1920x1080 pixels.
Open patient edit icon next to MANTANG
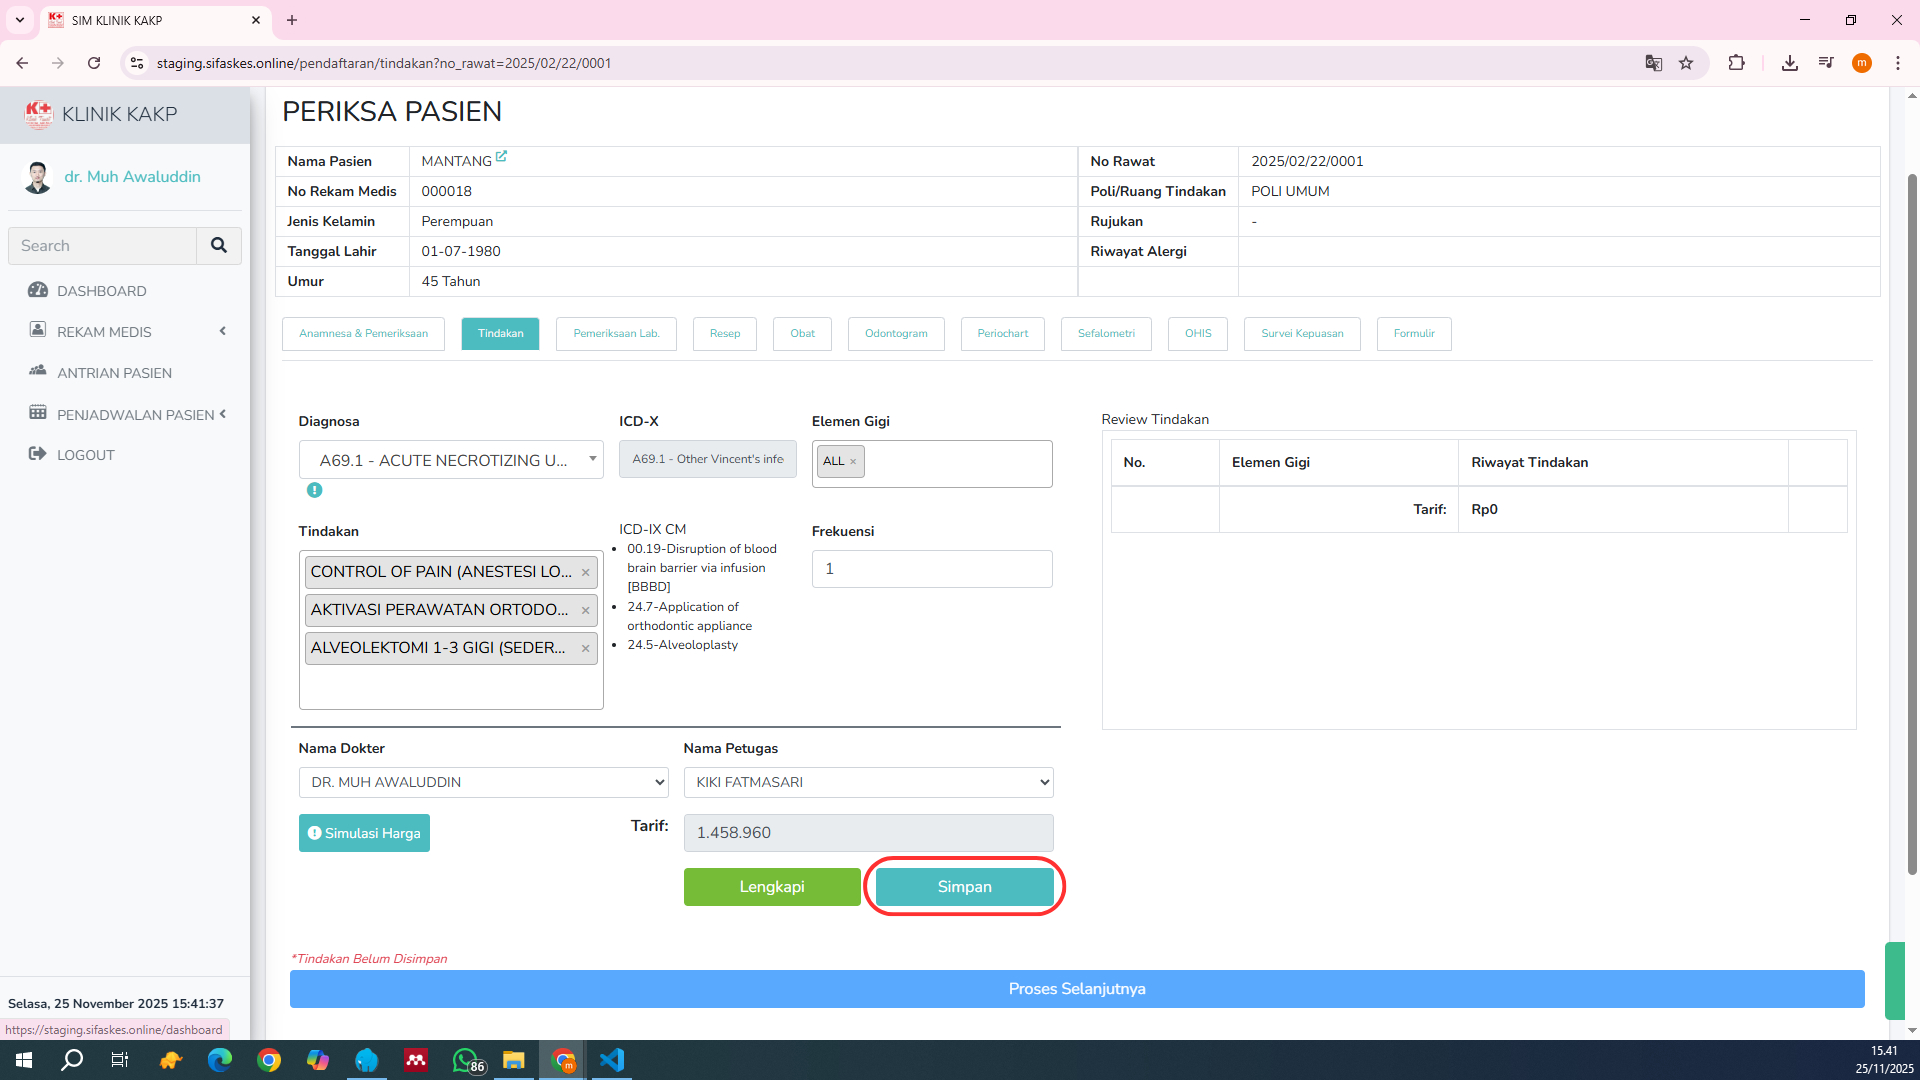[x=501, y=156]
